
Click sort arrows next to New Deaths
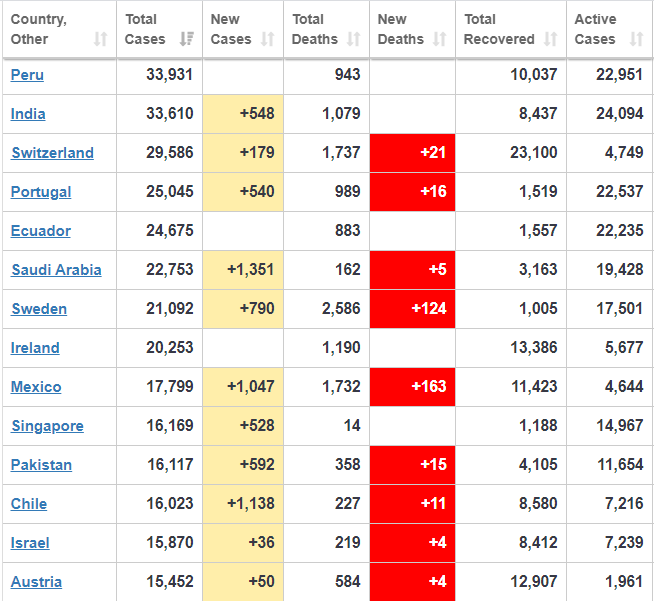[x=439, y=39]
